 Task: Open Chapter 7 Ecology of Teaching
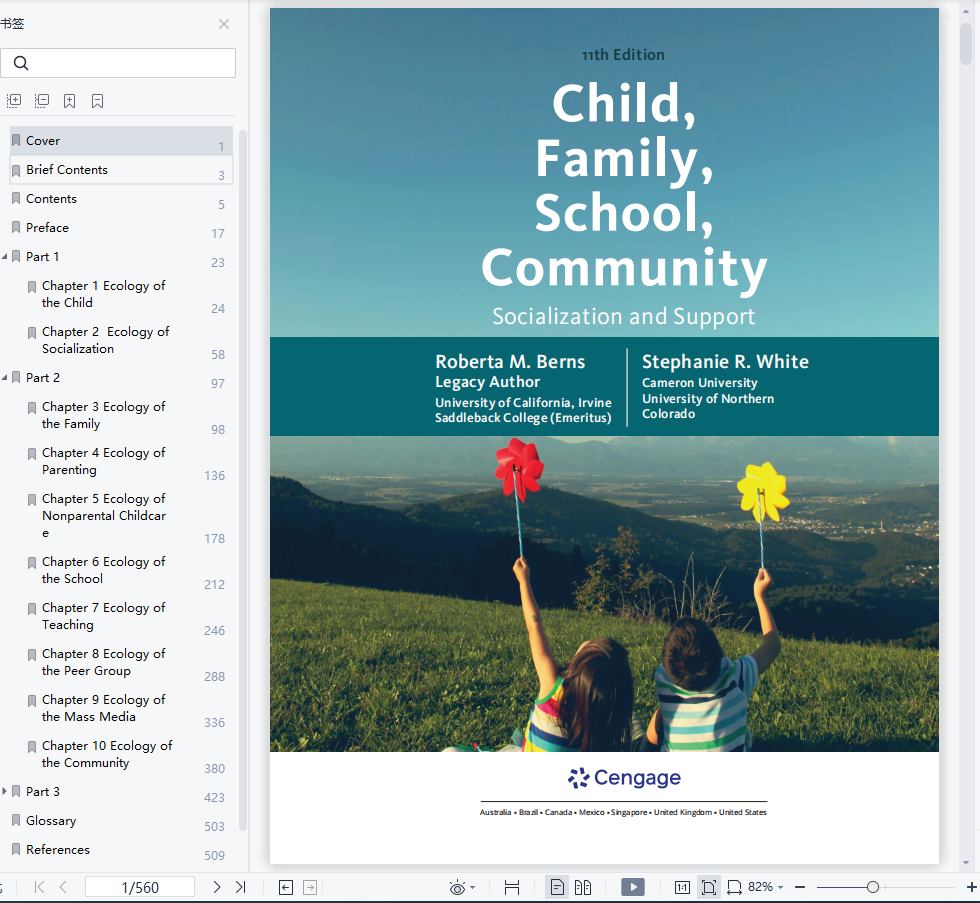[103, 616]
